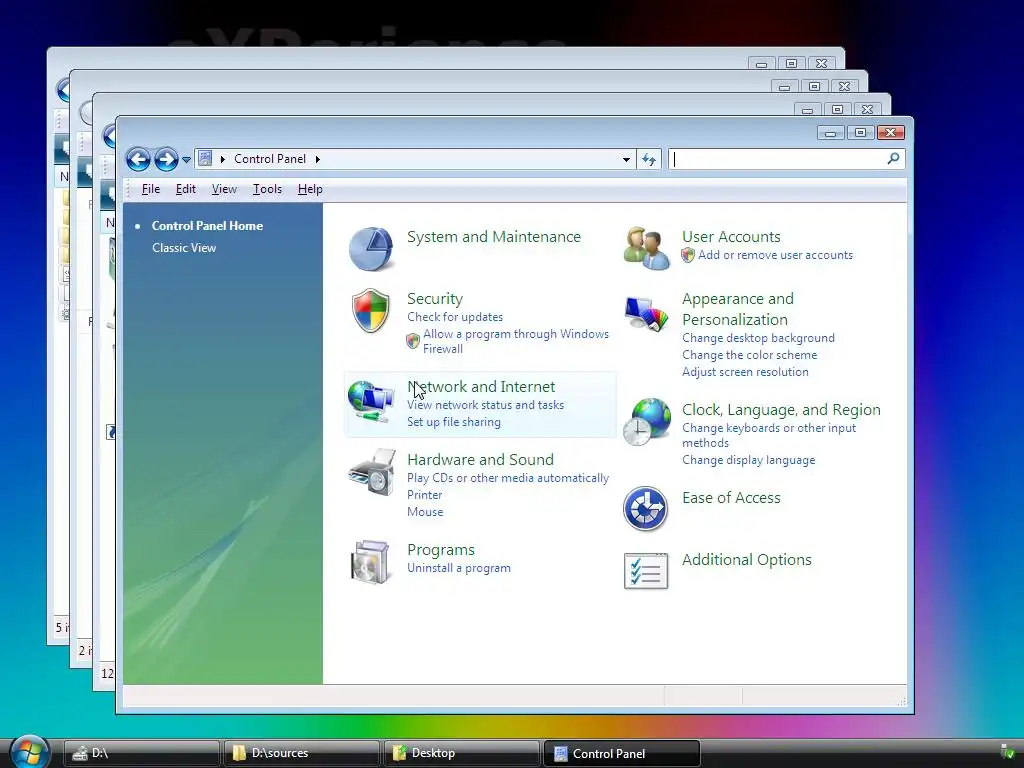Image resolution: width=1024 pixels, height=768 pixels.
Task: Click Change display language
Action: pyautogui.click(x=748, y=460)
